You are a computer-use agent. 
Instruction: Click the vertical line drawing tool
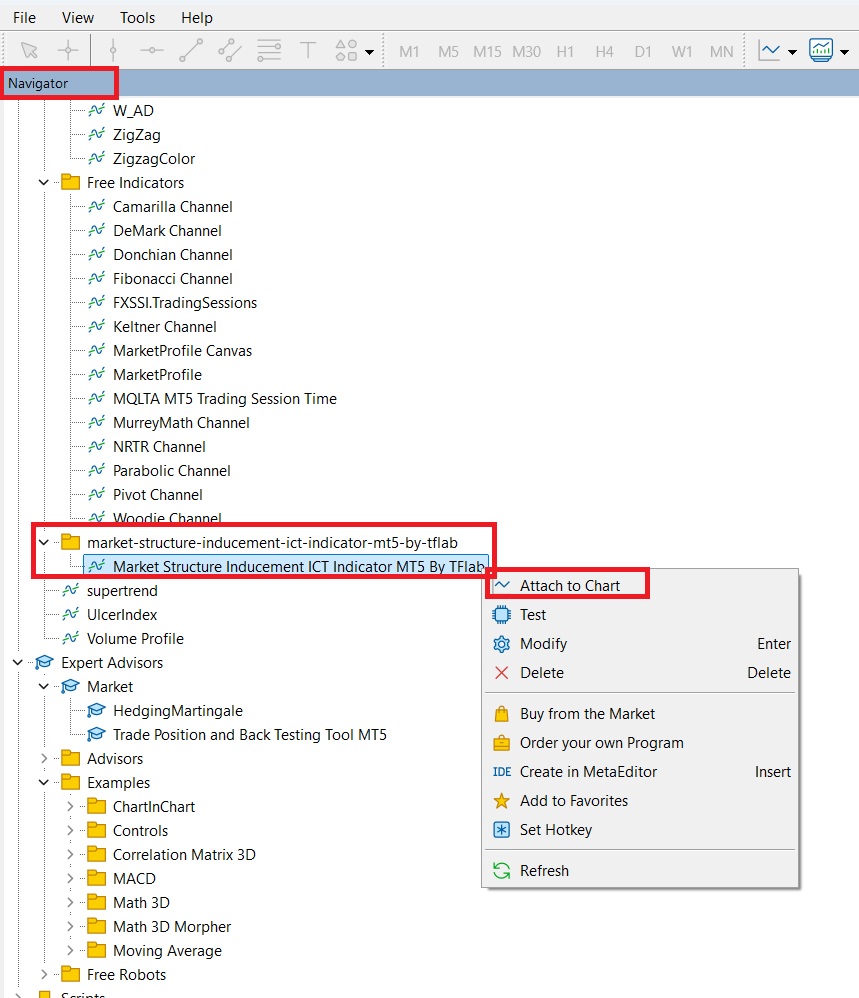click(x=113, y=50)
